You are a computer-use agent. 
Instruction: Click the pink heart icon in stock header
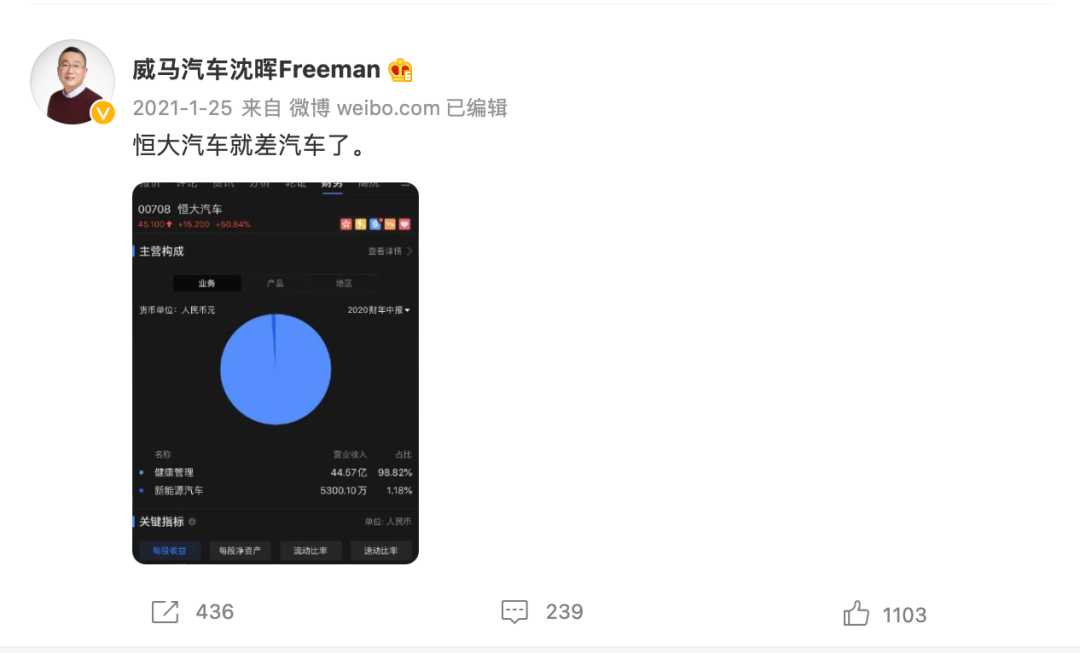[x=404, y=224]
